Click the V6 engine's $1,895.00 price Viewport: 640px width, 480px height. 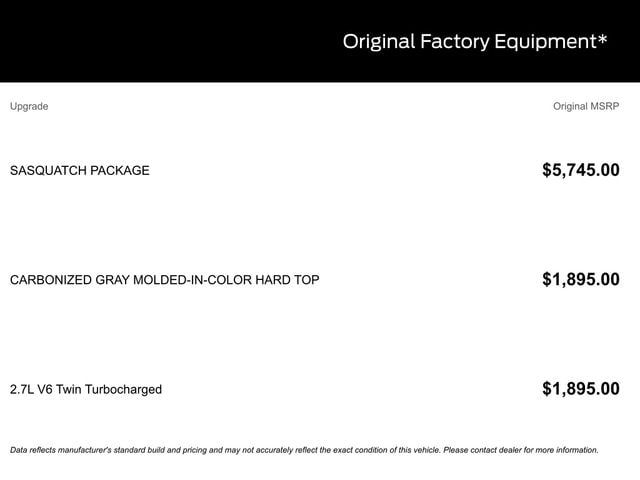click(x=580, y=389)
